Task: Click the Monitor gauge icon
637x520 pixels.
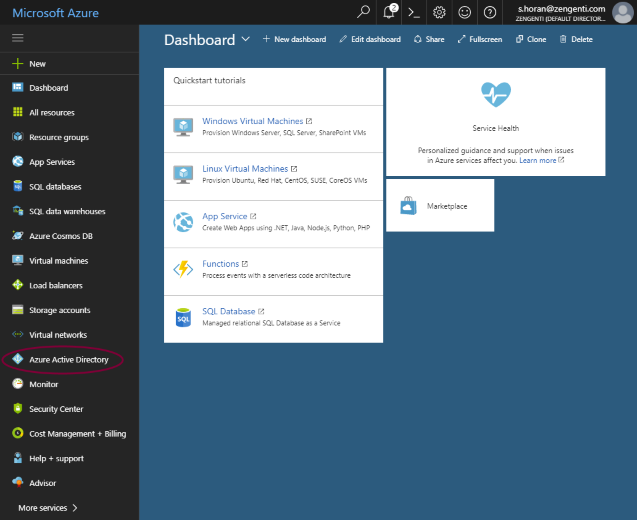Action: 17,384
